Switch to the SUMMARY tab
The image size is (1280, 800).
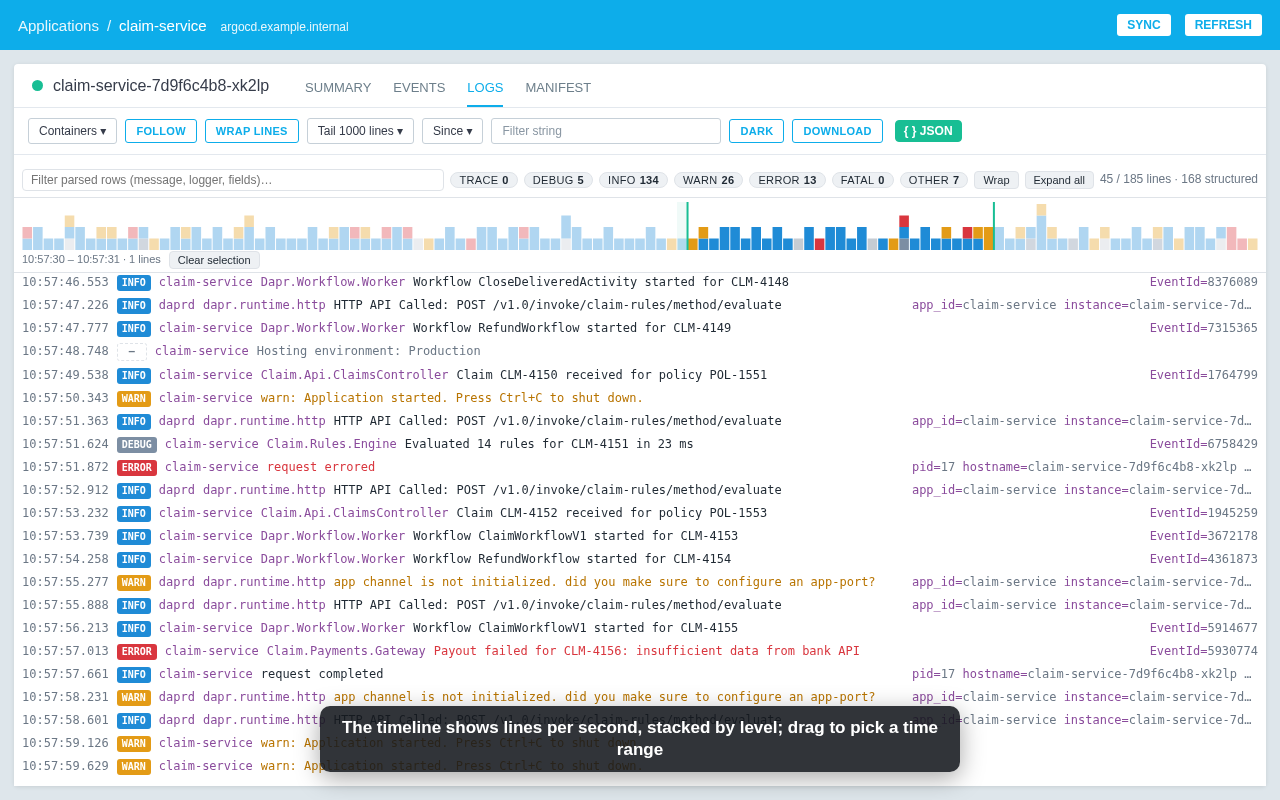point(338,88)
